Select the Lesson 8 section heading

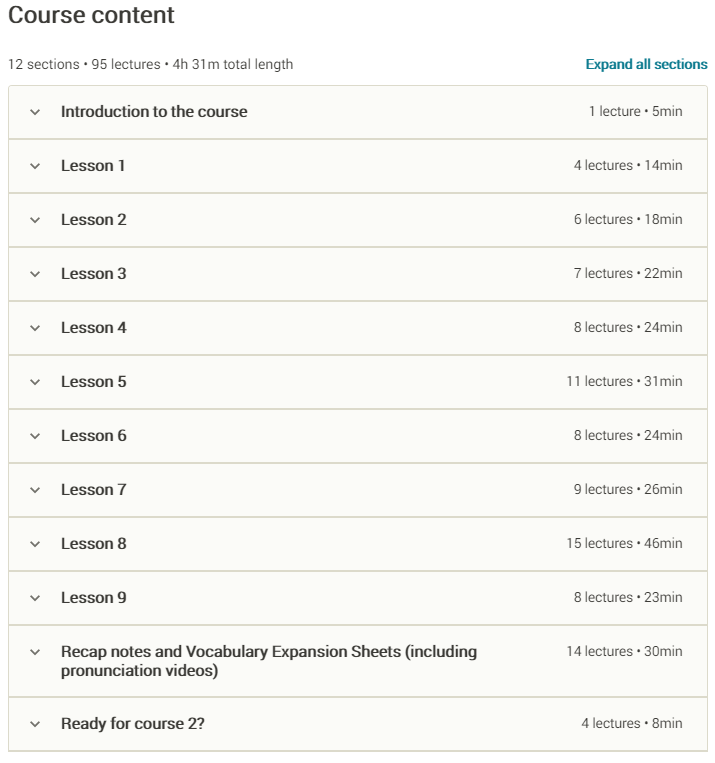coord(94,544)
